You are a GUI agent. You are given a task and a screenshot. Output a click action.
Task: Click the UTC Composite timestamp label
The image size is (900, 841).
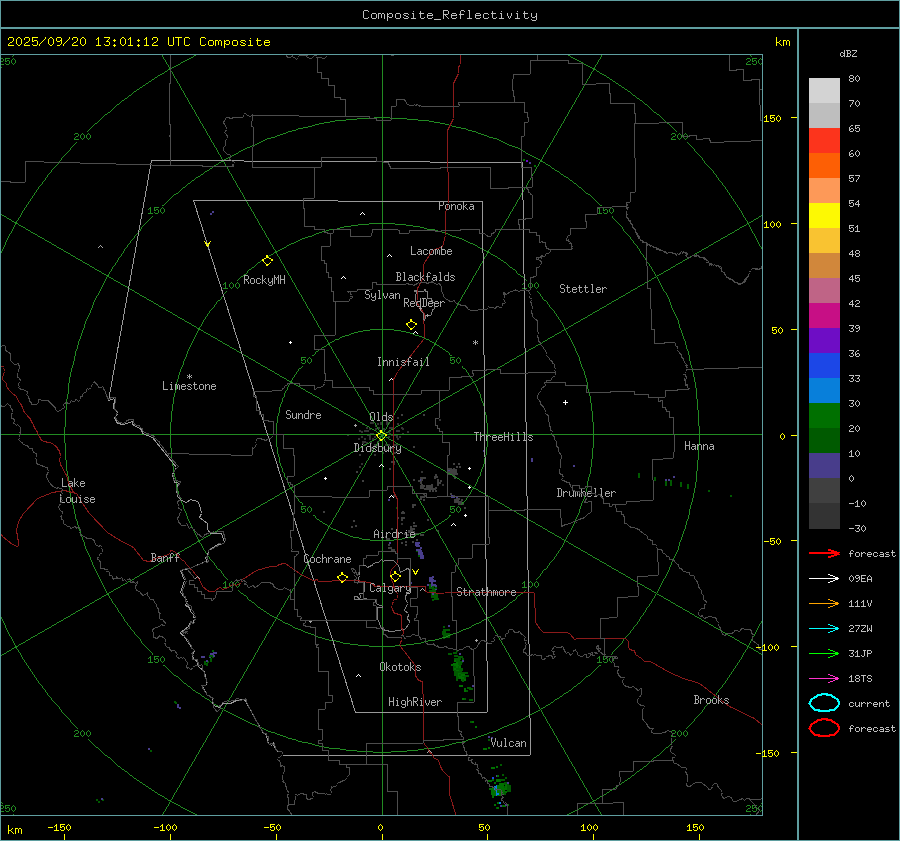[x=139, y=42]
